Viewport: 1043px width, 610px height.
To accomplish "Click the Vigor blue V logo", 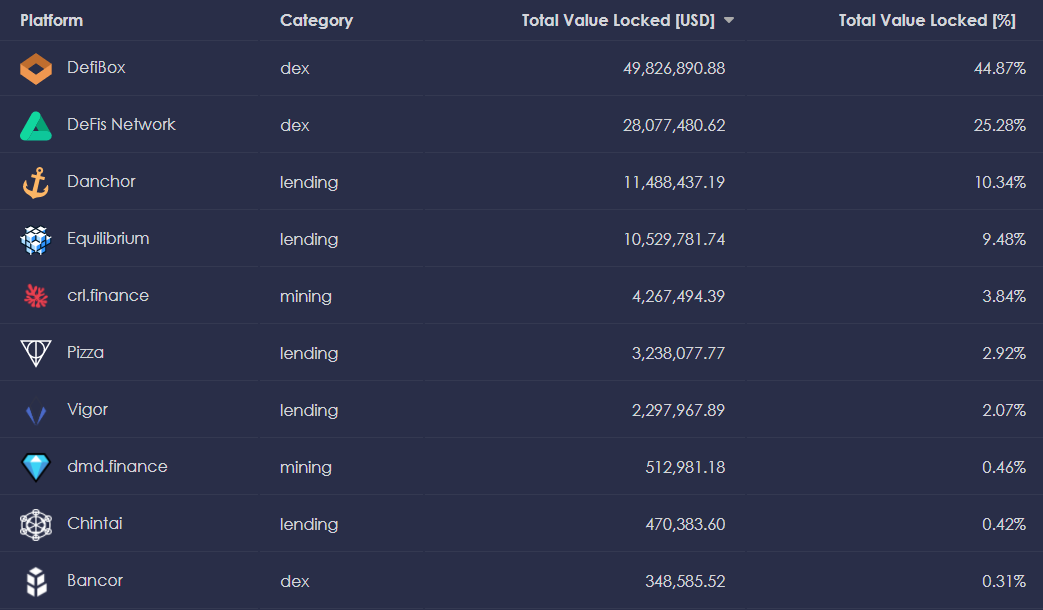I will point(36,414).
